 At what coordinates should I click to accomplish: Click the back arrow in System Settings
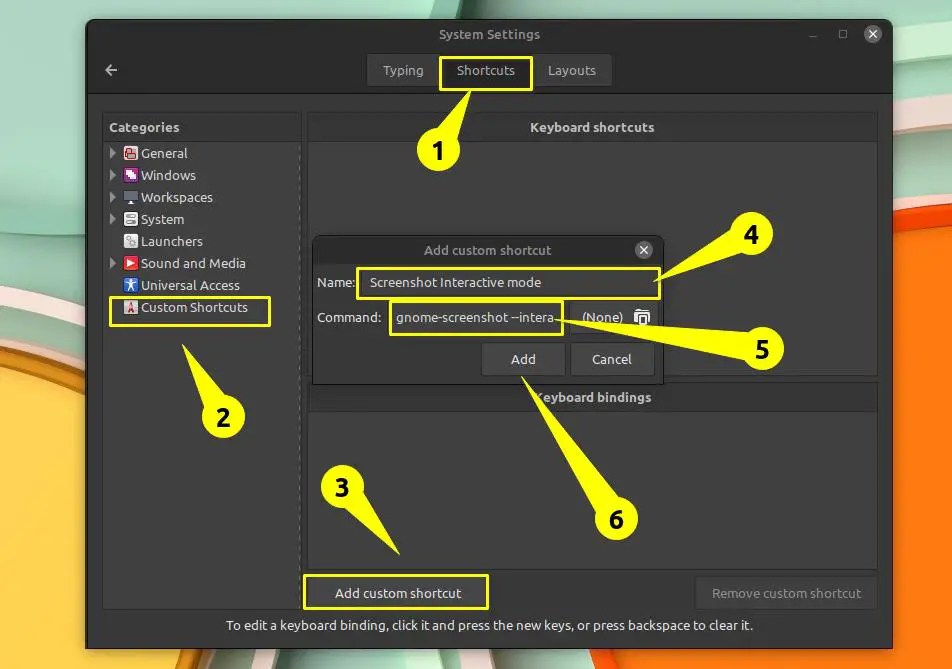tap(110, 70)
